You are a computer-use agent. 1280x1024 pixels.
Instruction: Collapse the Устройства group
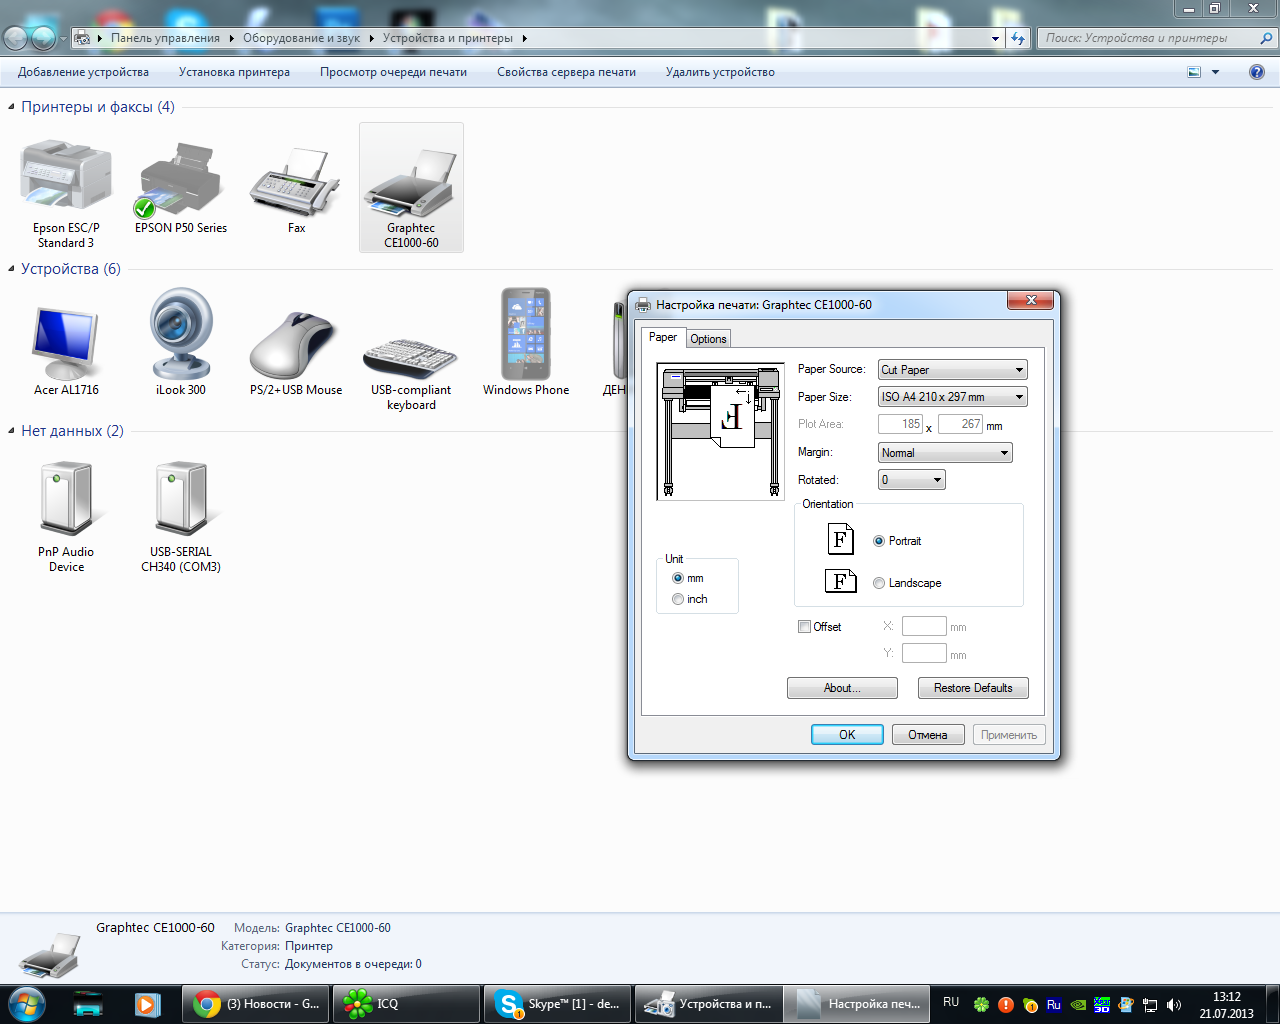coord(11,269)
